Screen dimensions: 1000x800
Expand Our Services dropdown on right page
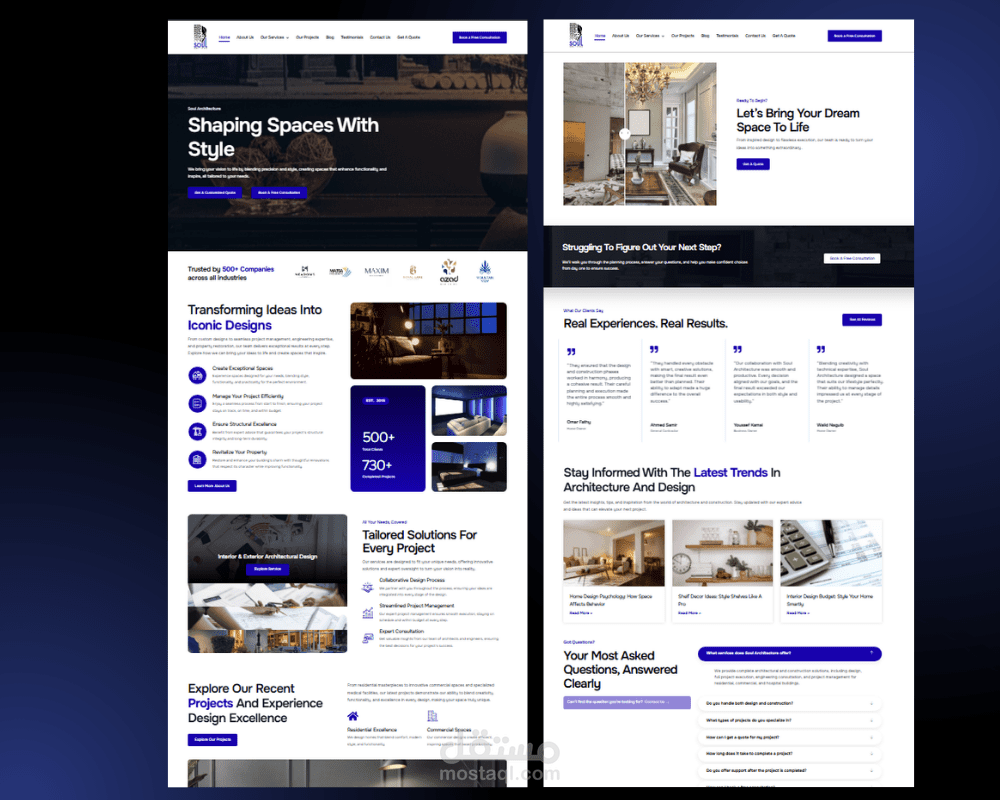pyautogui.click(x=650, y=36)
